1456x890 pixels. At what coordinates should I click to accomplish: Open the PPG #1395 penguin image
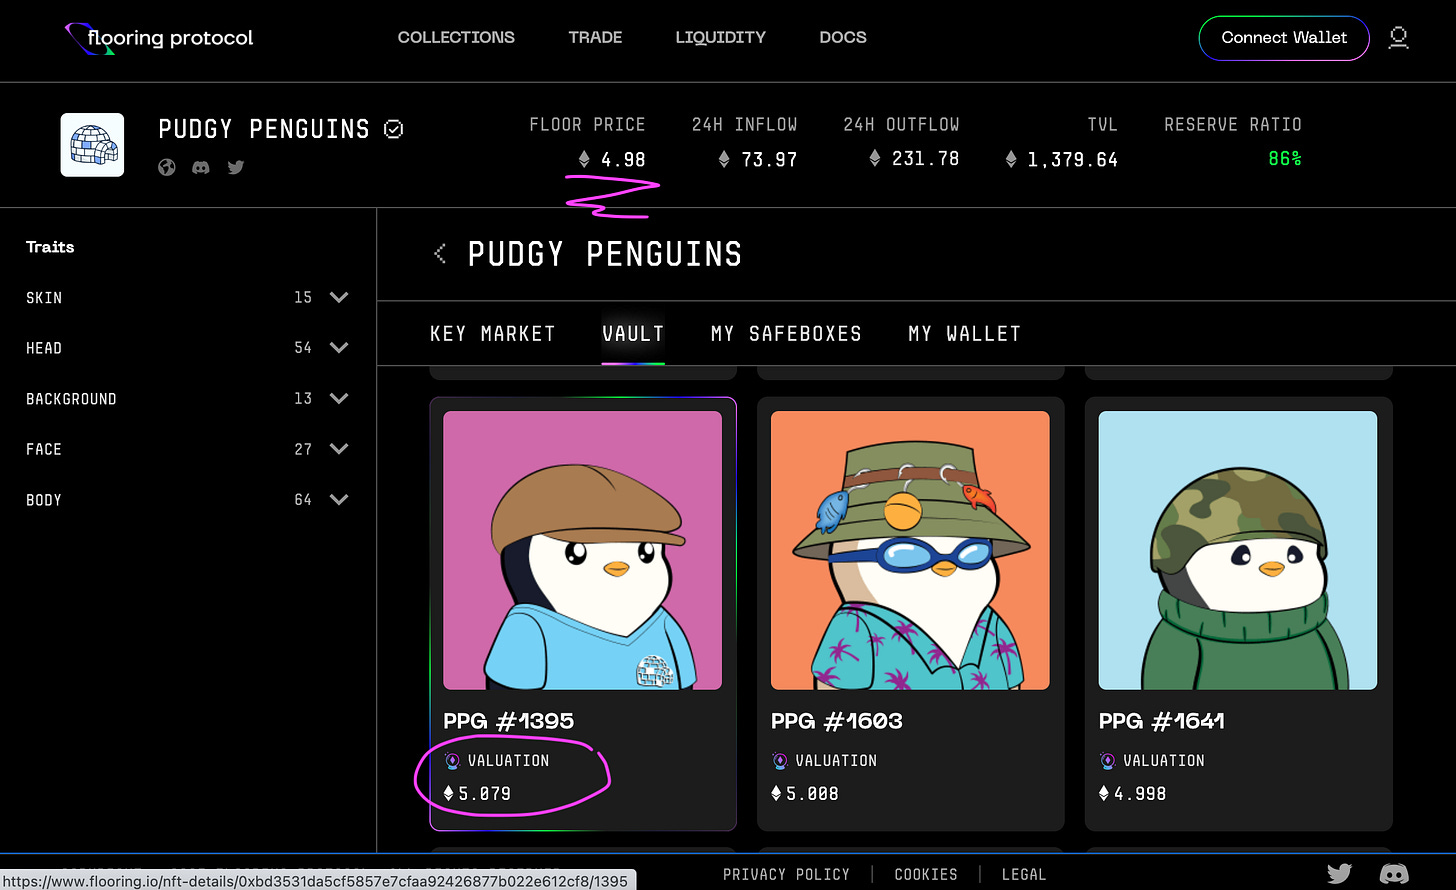tap(583, 550)
